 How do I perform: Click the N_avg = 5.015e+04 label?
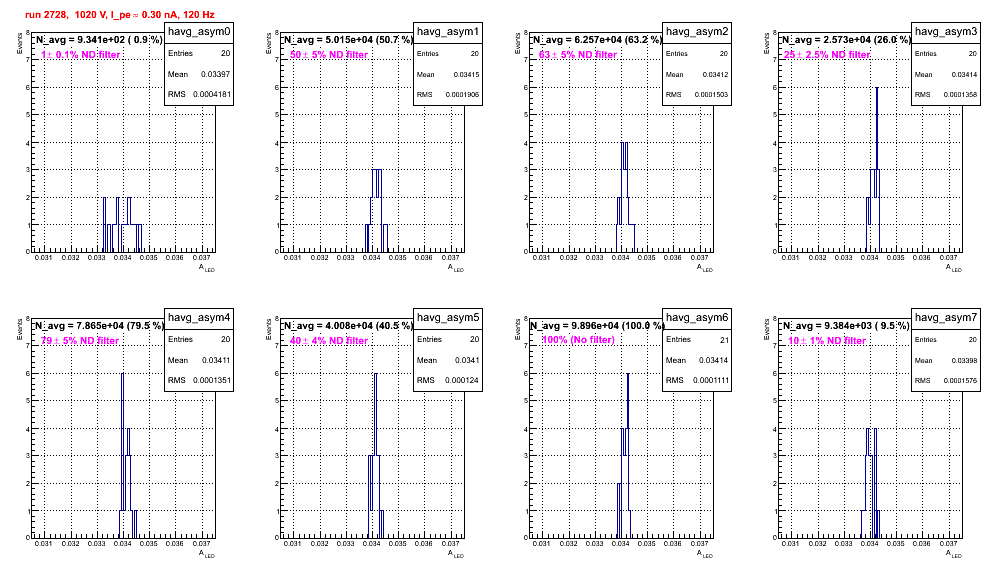[x=348, y=40]
